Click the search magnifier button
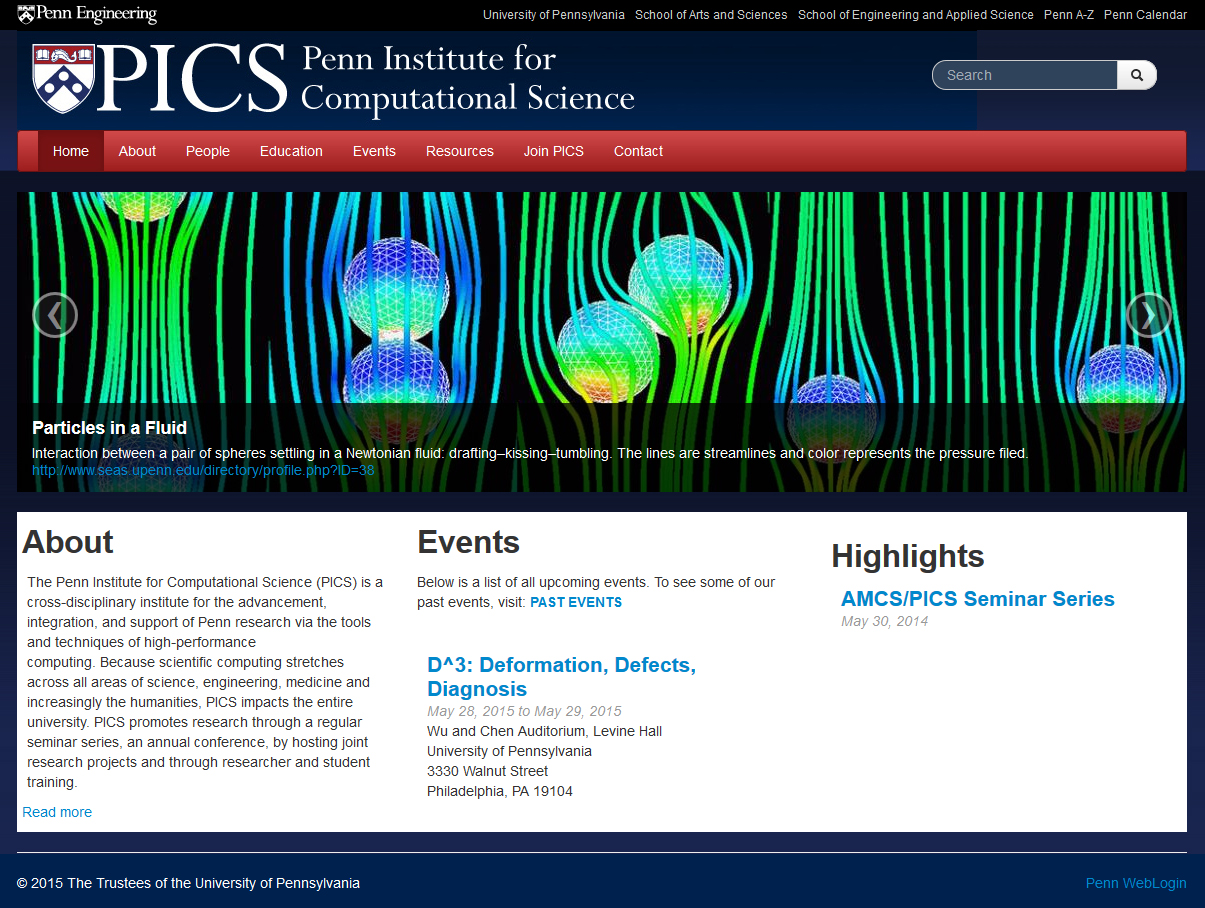 point(1137,75)
